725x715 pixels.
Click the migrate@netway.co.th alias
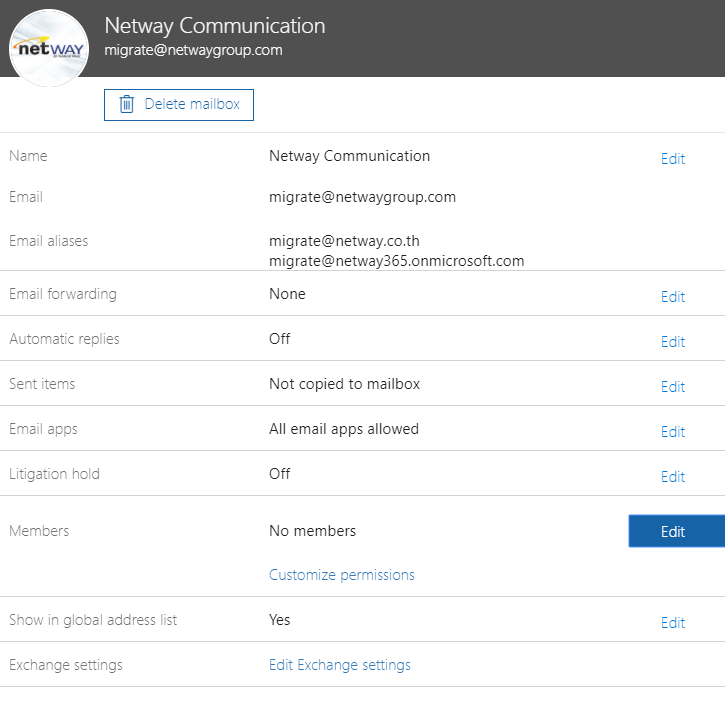pyautogui.click(x=344, y=241)
